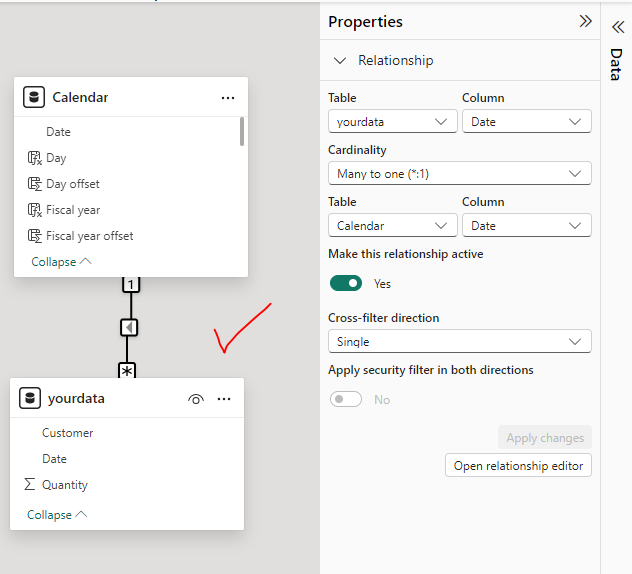Viewport: 632px width, 574px height.
Task: Select the Fiscal year field
Action: pos(73,210)
